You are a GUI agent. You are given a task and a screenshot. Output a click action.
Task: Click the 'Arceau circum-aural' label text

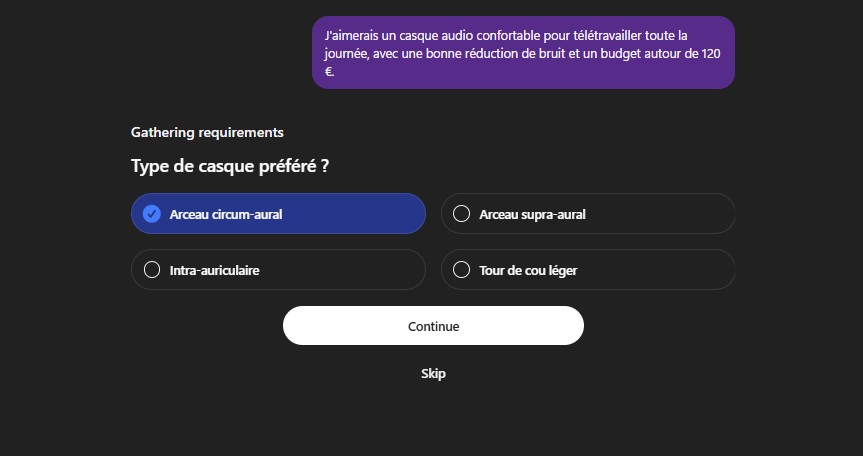pos(226,214)
